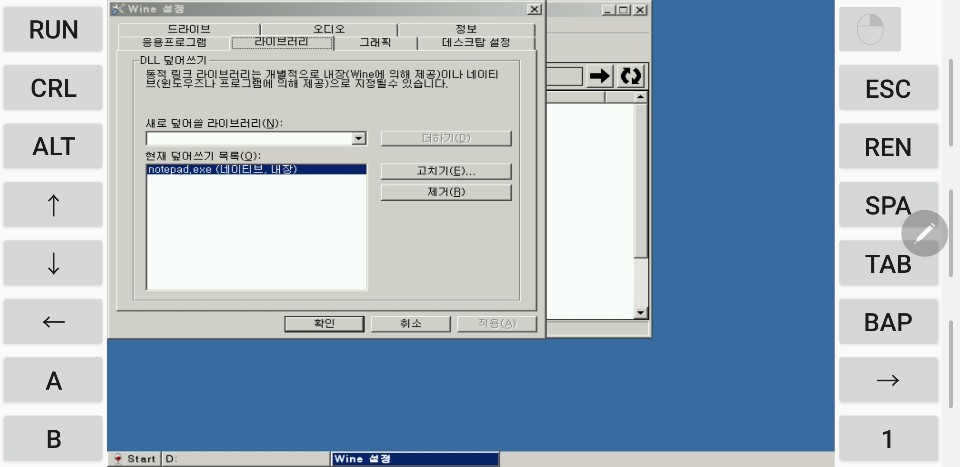Select the 라이브러리 tab
This screenshot has width=960, height=467.
click(282, 42)
